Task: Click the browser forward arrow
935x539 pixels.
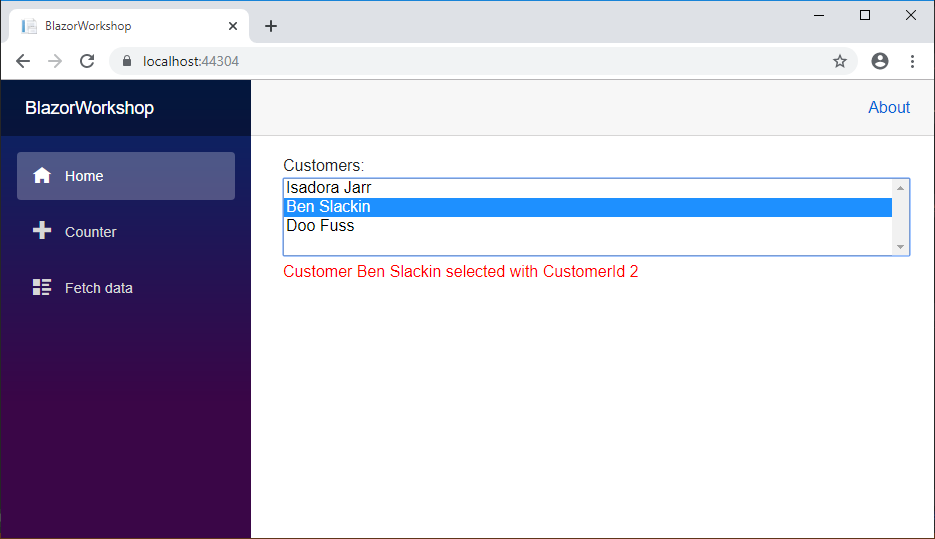Action: [55, 61]
